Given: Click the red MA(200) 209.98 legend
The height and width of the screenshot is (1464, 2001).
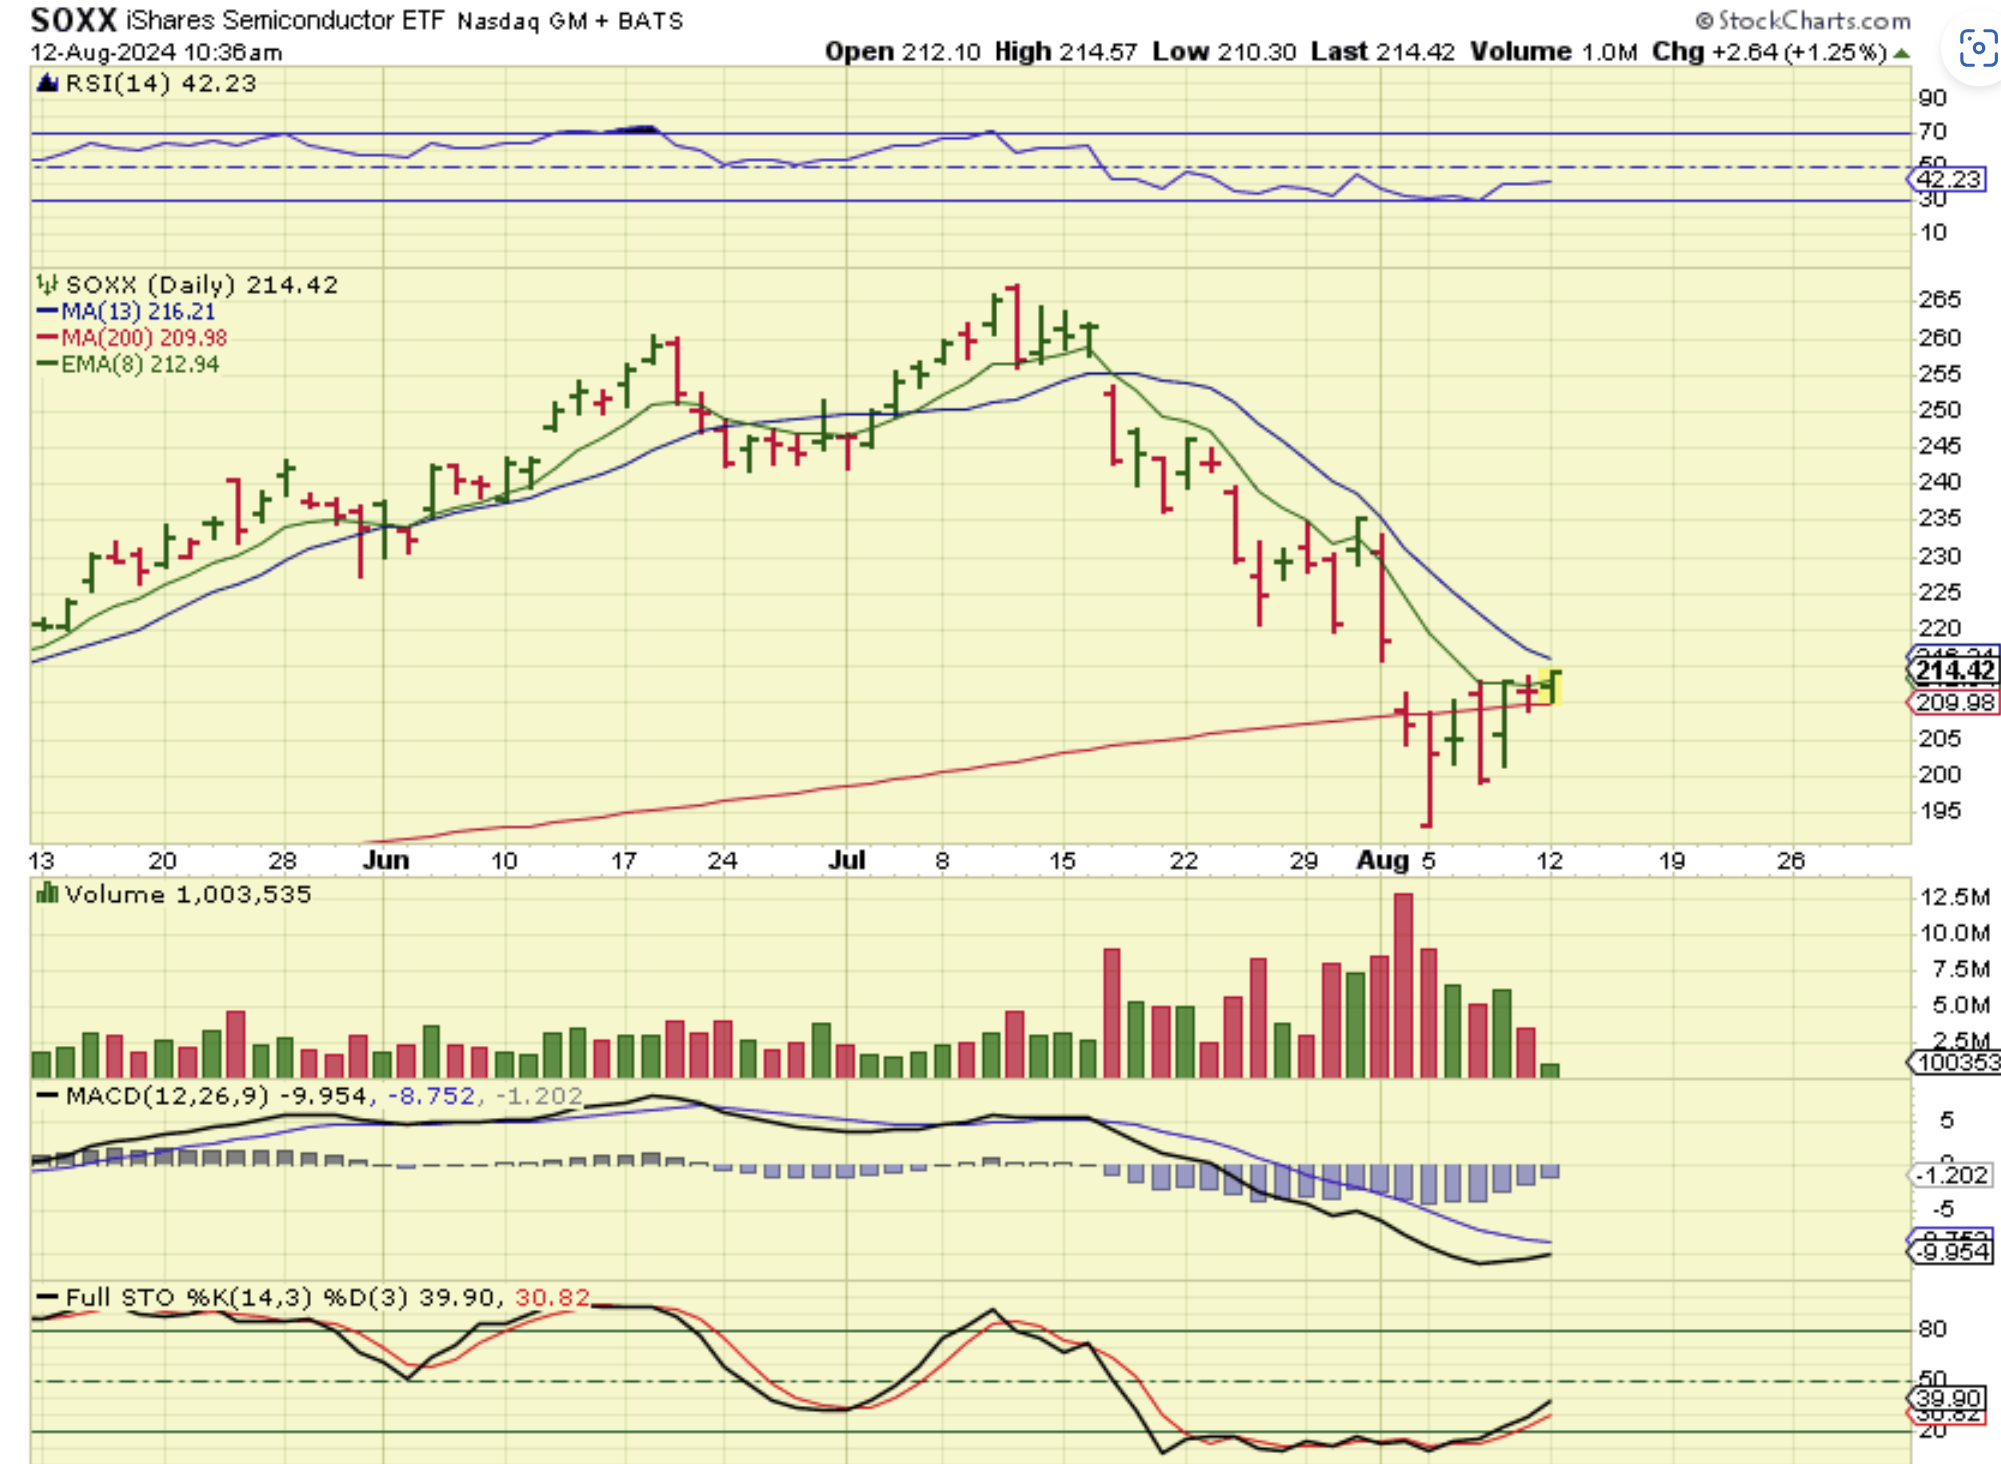Looking at the screenshot, I should coord(144,338).
